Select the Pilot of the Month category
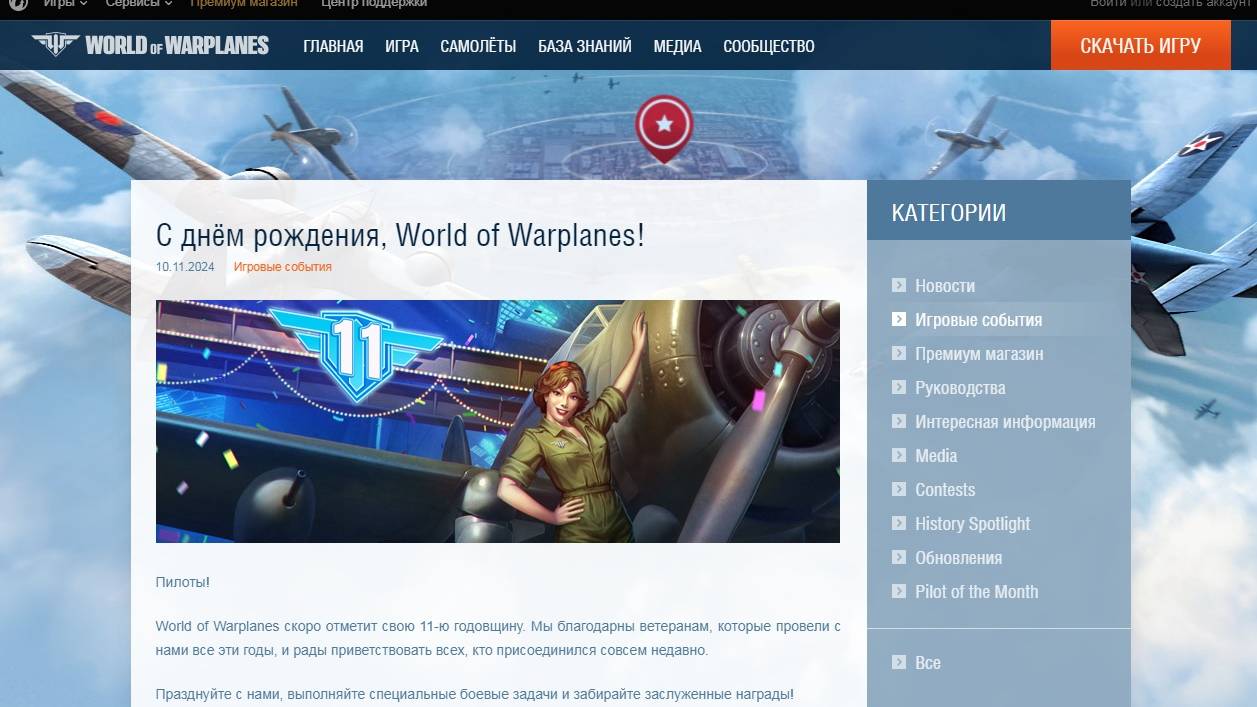This screenshot has width=1257, height=707. 977,592
